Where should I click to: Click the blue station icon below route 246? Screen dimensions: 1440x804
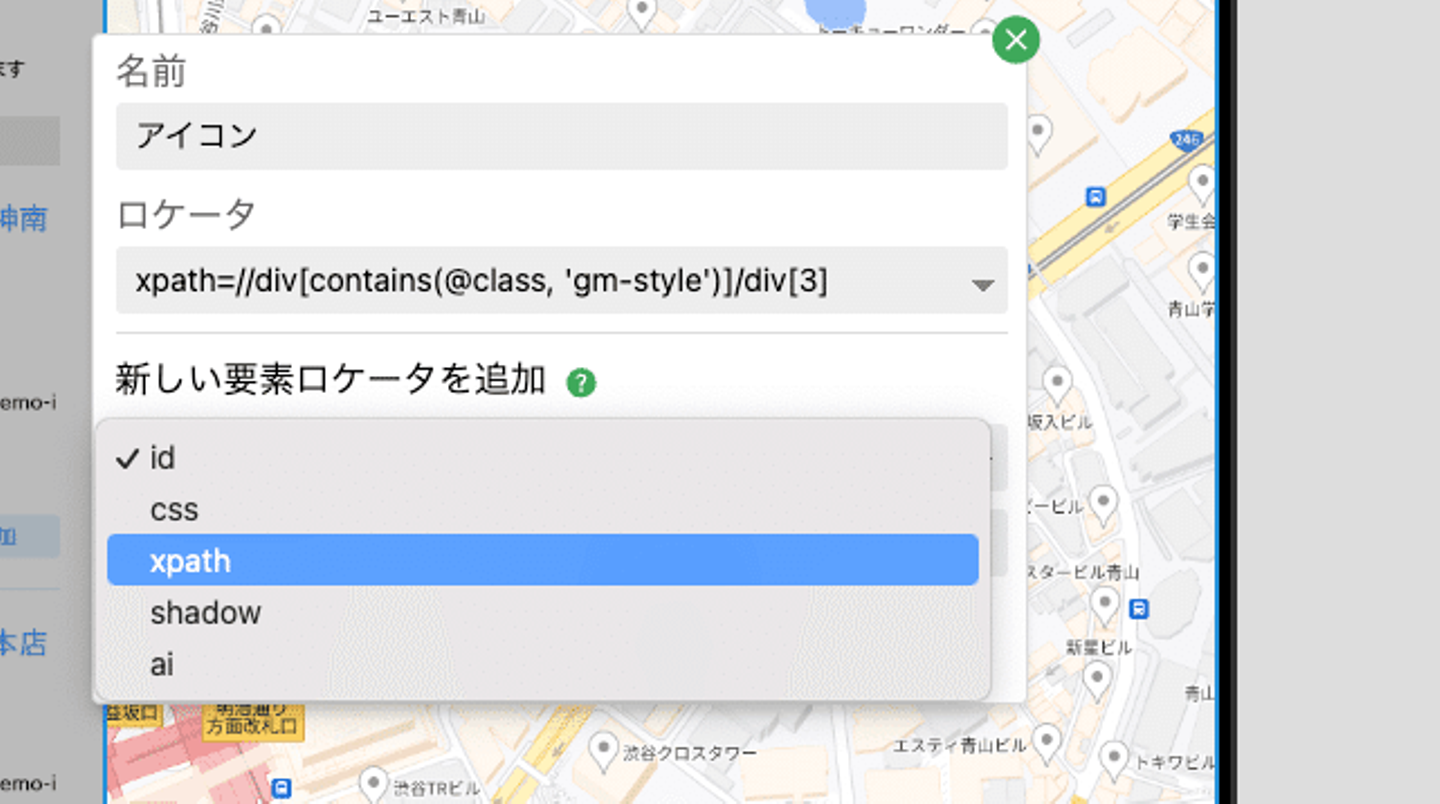coord(1096,197)
